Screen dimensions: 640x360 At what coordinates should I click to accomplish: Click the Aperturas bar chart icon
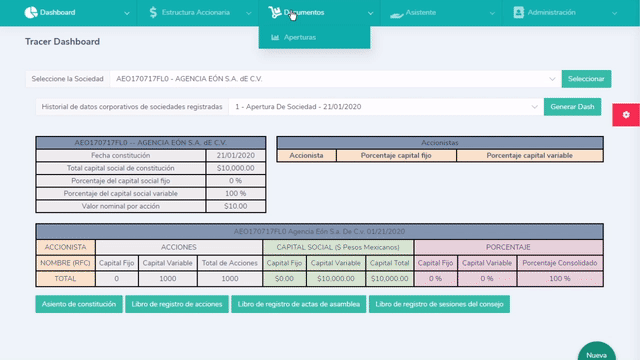(275, 37)
